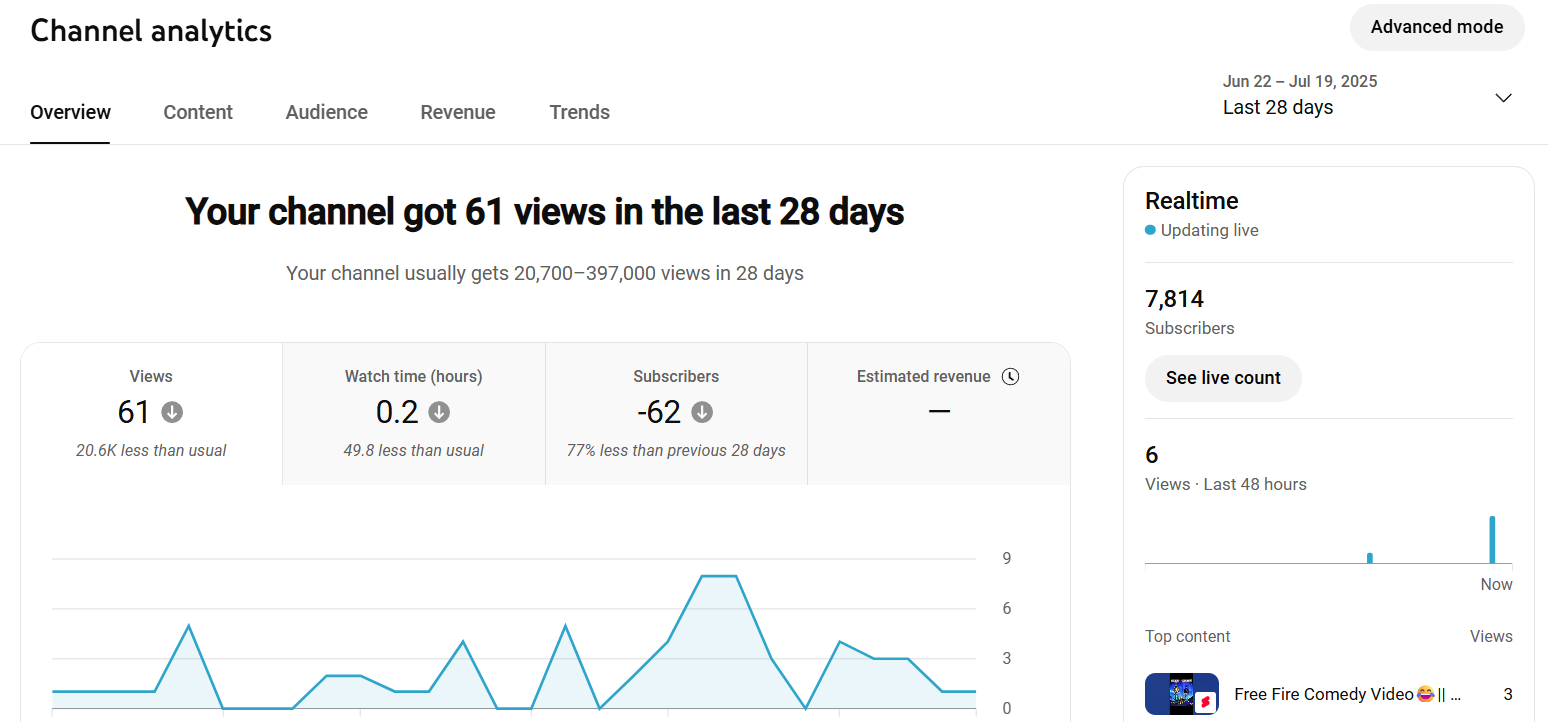Click the down-arrow icon beside Views 61

[172, 412]
